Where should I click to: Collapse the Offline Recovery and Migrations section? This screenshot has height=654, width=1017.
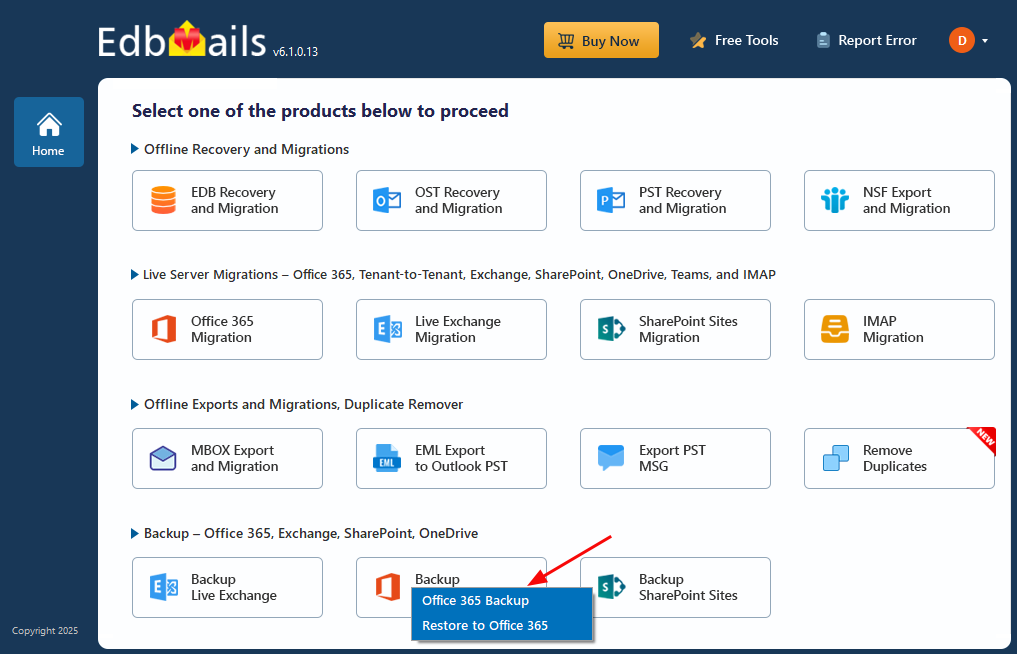click(135, 149)
